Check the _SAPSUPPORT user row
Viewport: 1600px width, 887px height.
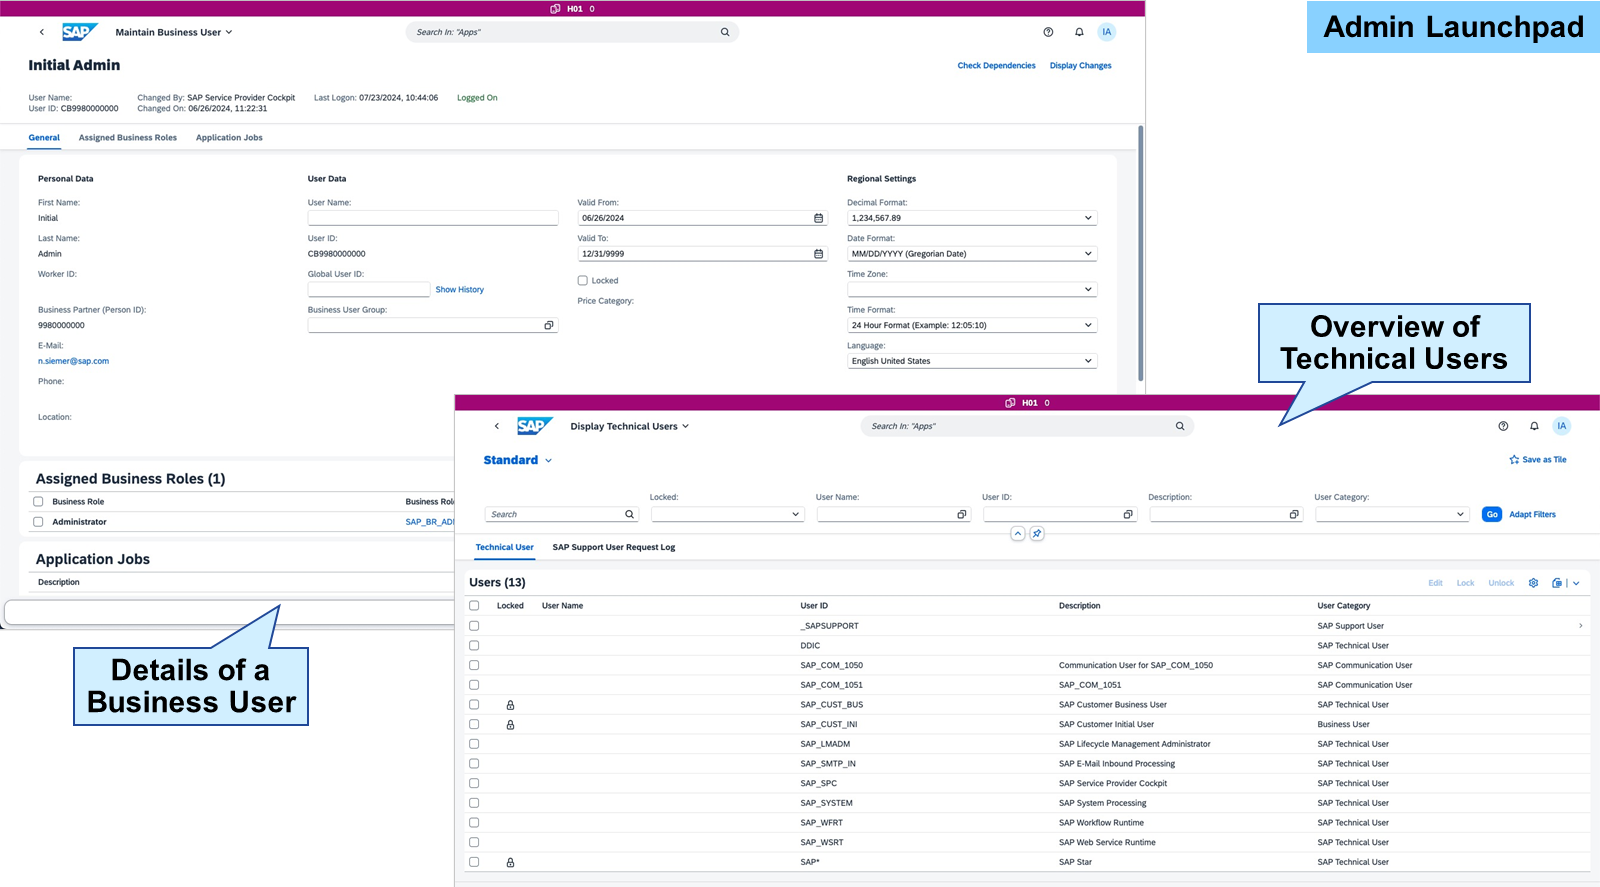[474, 626]
